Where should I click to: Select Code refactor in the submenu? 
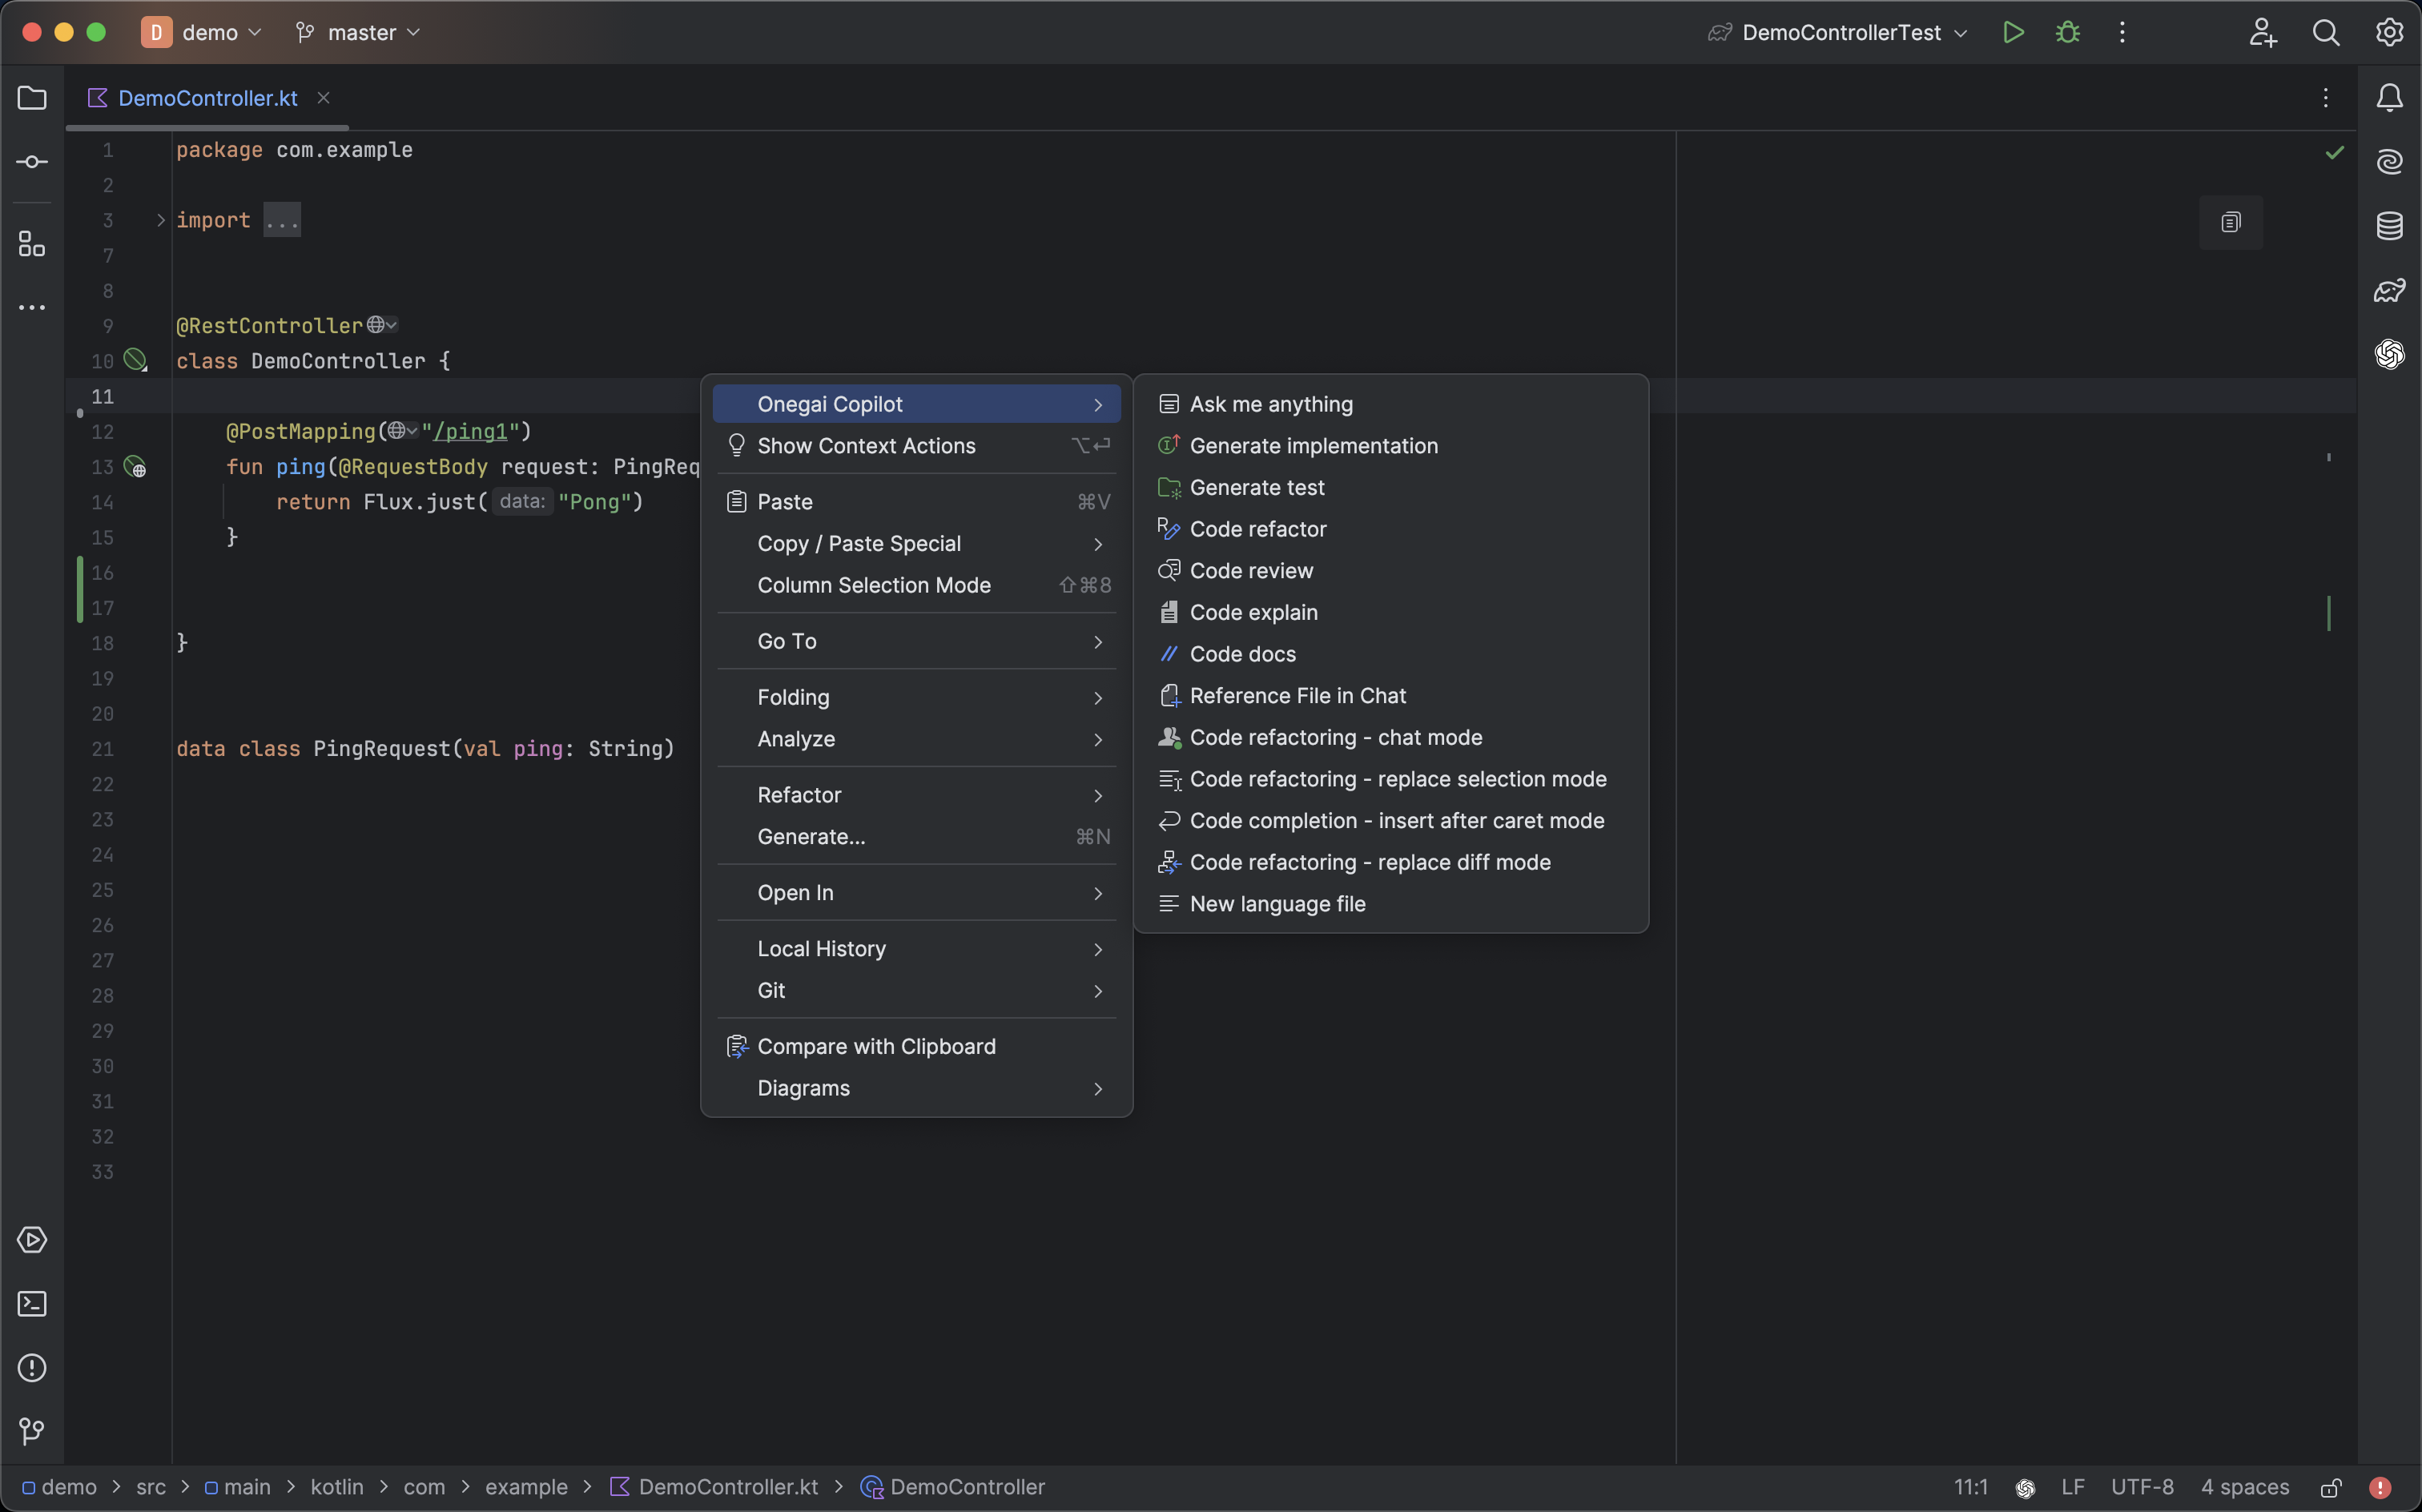[1391, 529]
